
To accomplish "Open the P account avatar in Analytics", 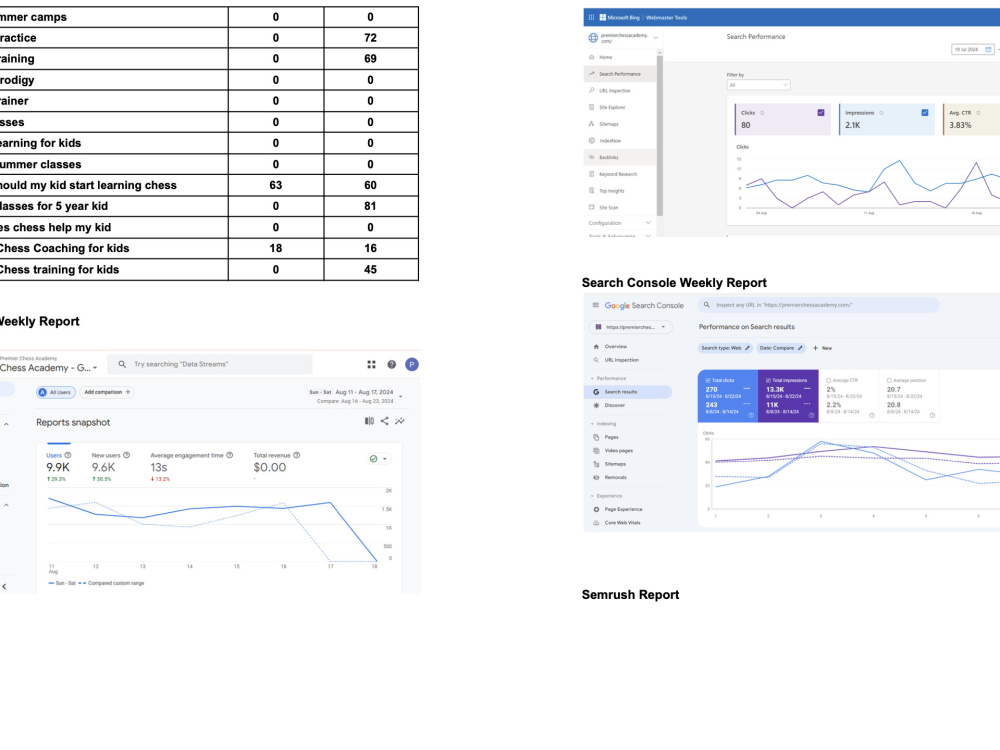I will pyautogui.click(x=412, y=364).
